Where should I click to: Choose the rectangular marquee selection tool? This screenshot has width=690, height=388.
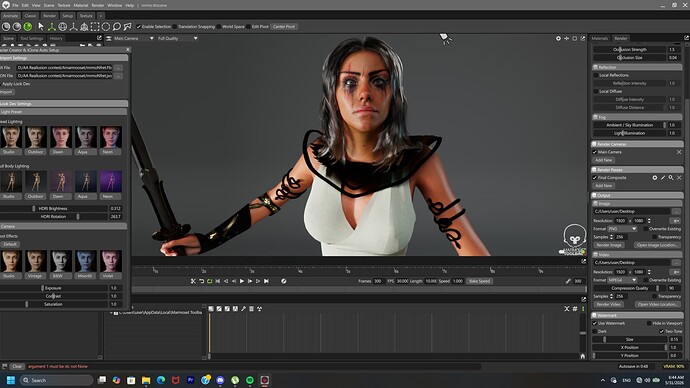pos(95,26)
